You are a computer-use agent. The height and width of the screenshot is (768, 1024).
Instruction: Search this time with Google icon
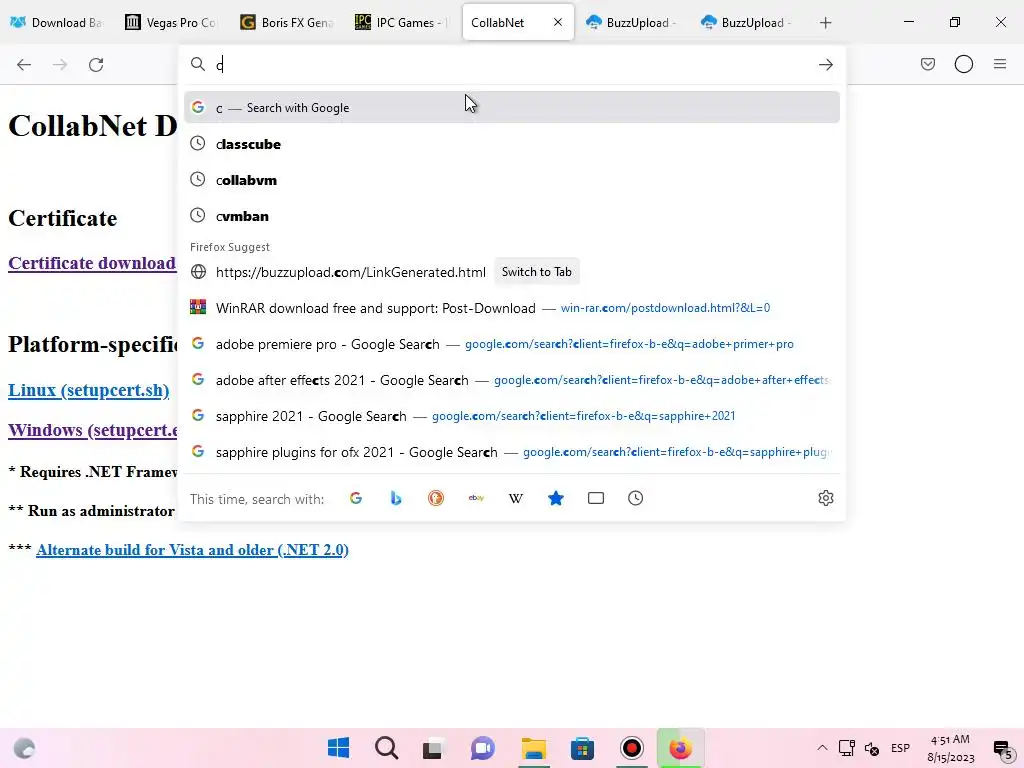pos(356,498)
